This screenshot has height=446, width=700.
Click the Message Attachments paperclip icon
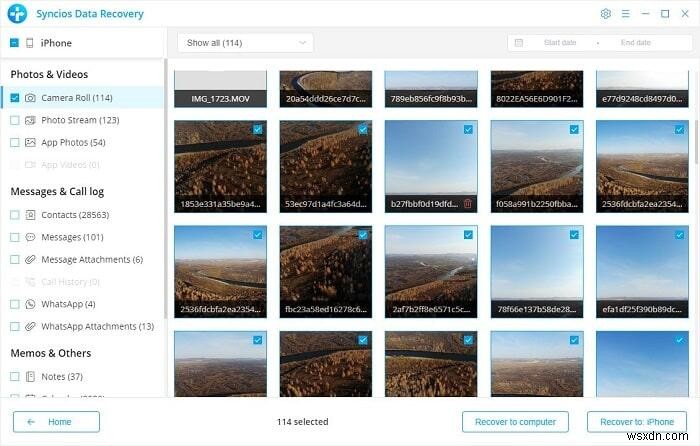click(30, 259)
